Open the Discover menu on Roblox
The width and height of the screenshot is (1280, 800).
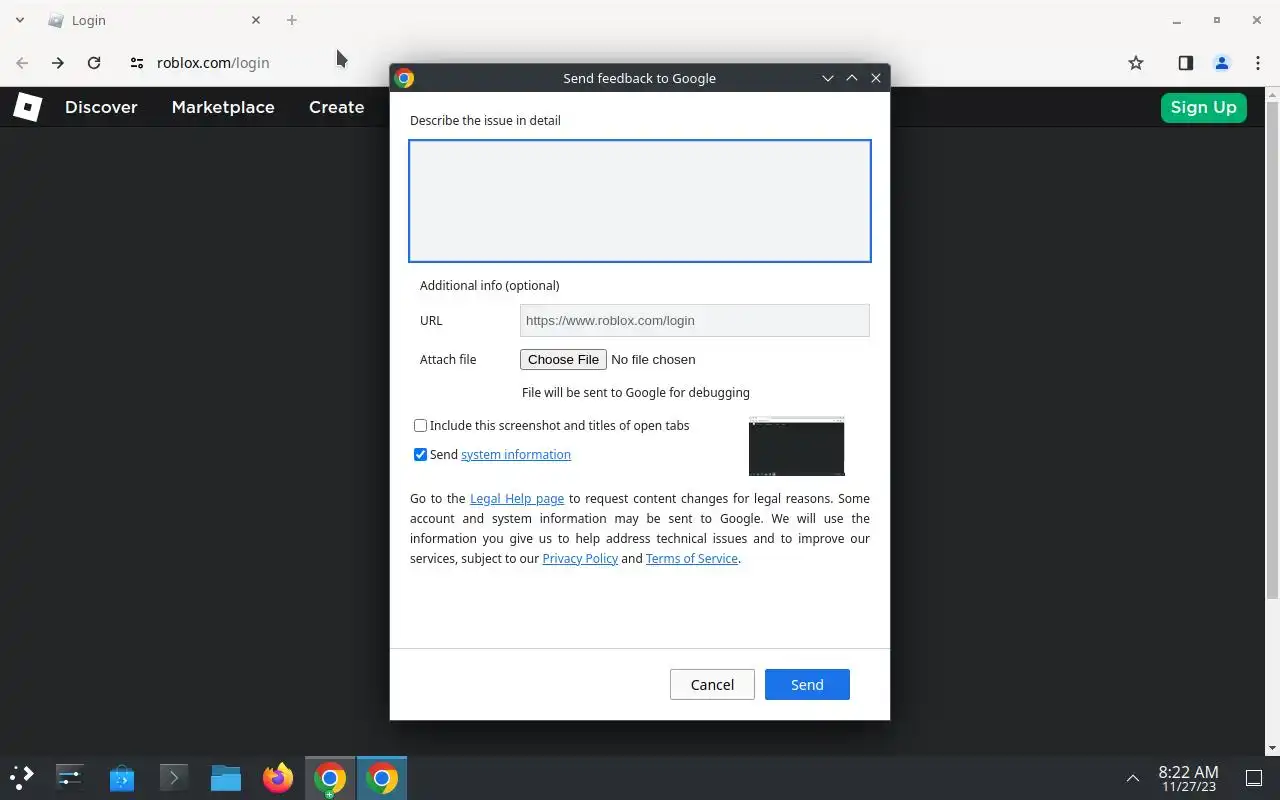pyautogui.click(x=101, y=107)
